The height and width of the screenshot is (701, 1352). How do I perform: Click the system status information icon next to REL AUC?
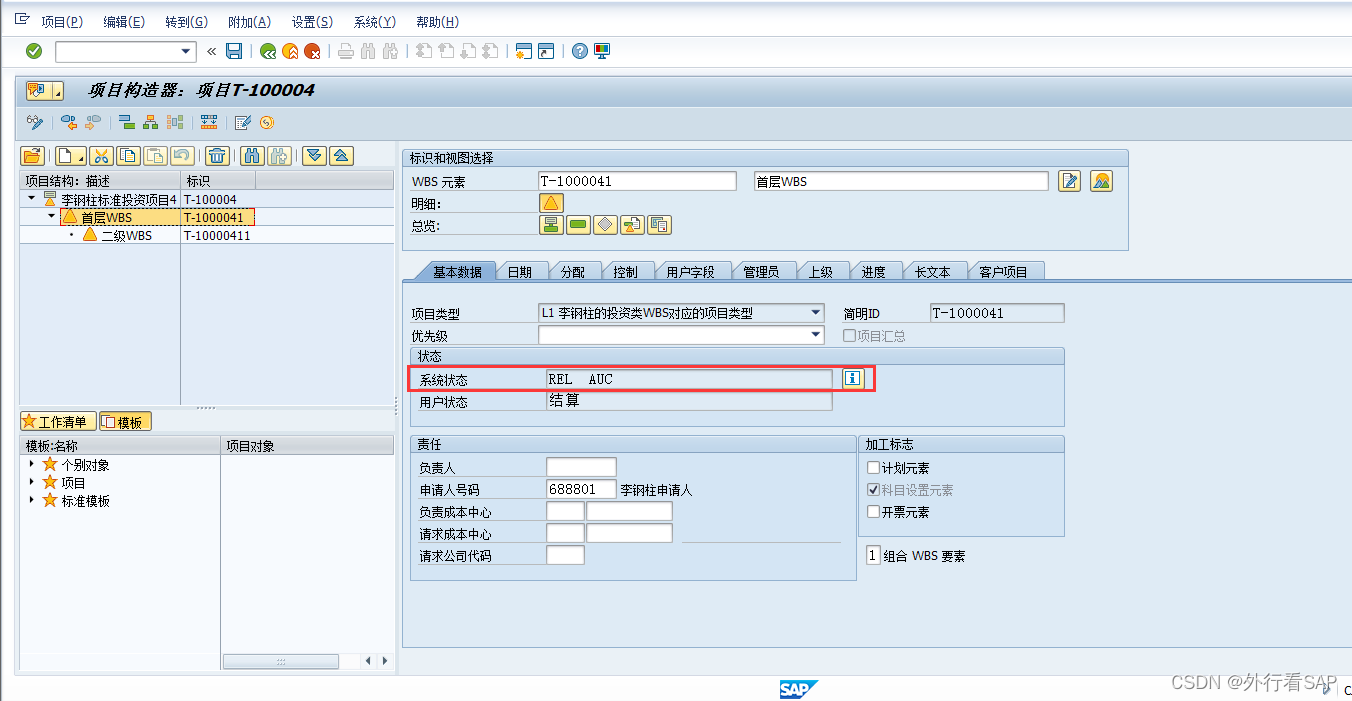pyautogui.click(x=853, y=379)
